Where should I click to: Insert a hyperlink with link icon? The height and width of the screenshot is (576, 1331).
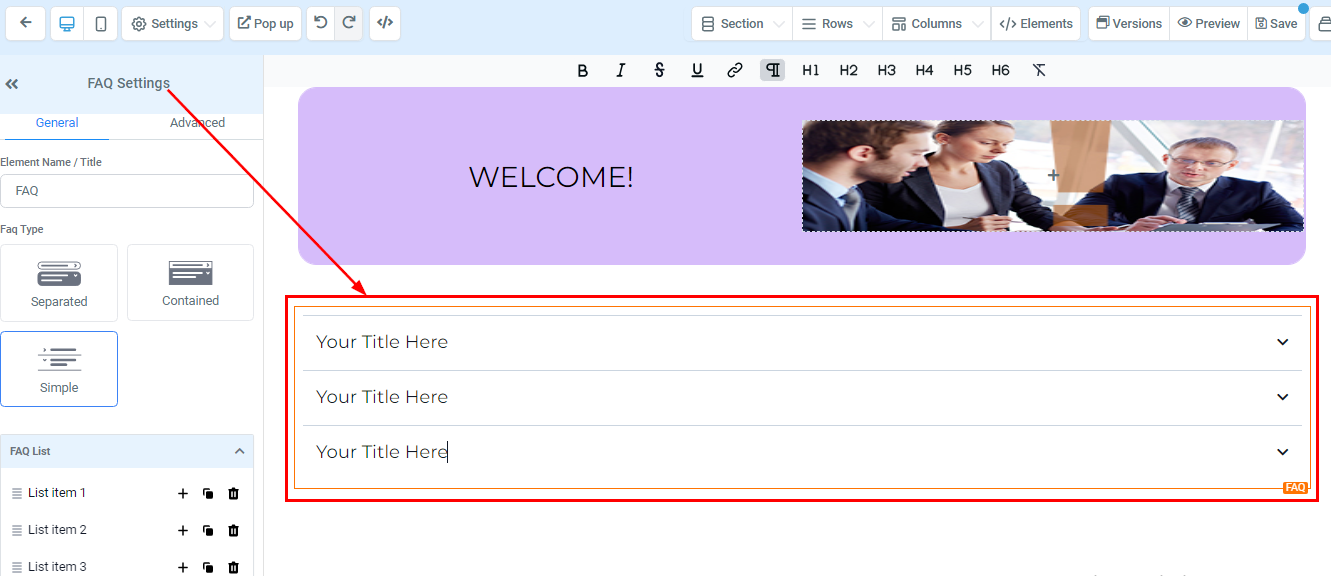pyautogui.click(x=735, y=70)
